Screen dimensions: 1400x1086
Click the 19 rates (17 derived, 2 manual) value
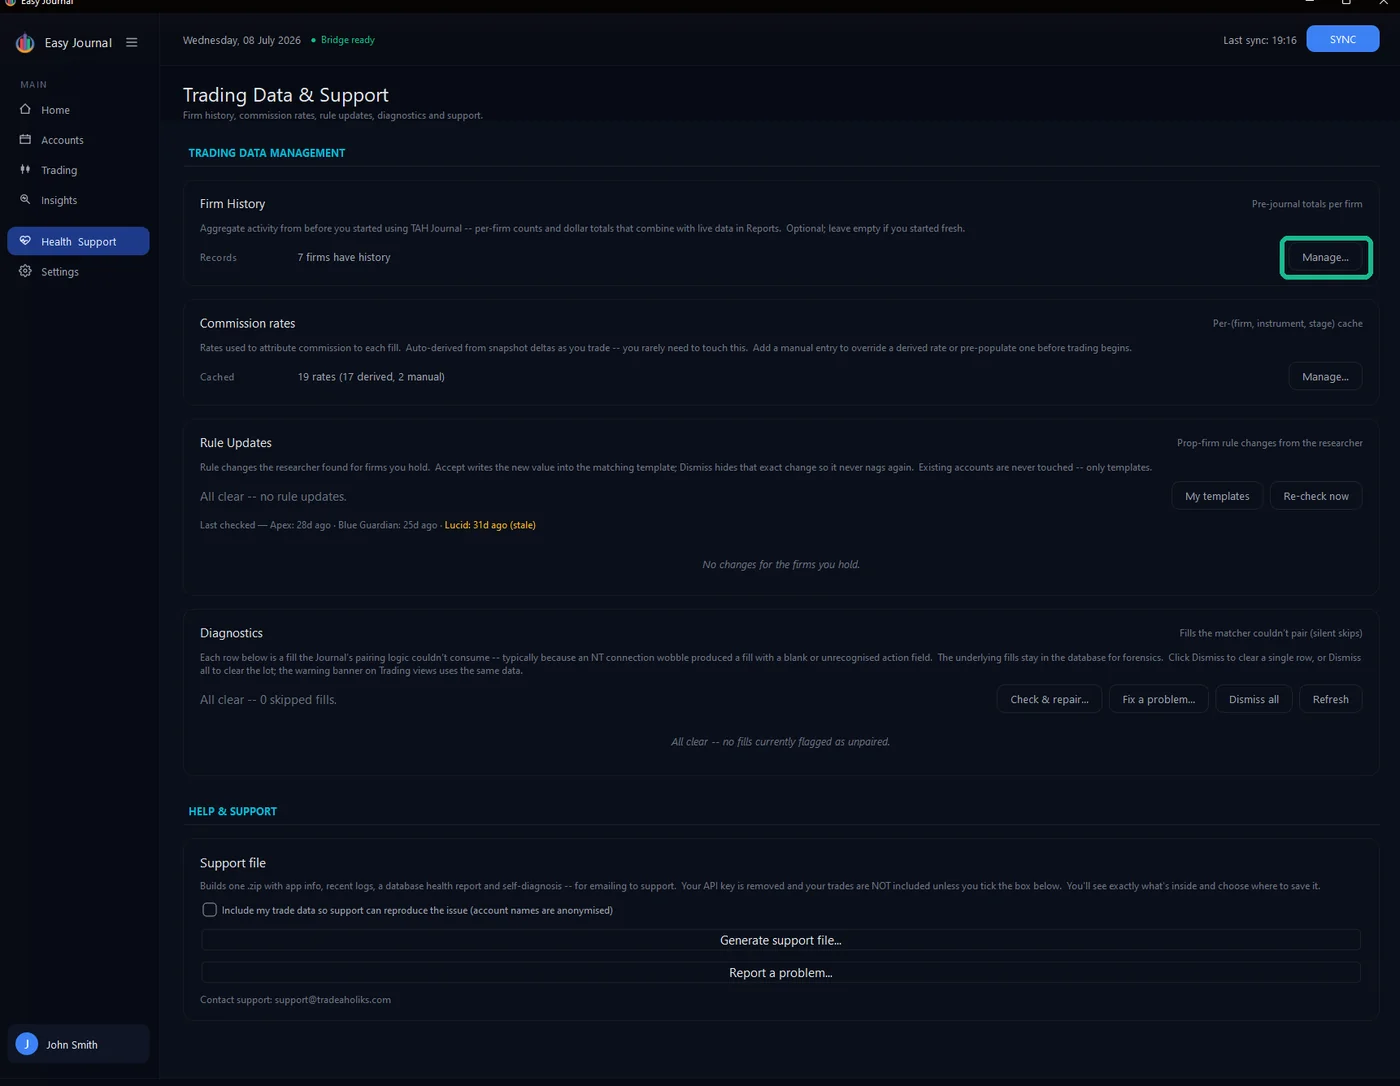click(x=371, y=377)
